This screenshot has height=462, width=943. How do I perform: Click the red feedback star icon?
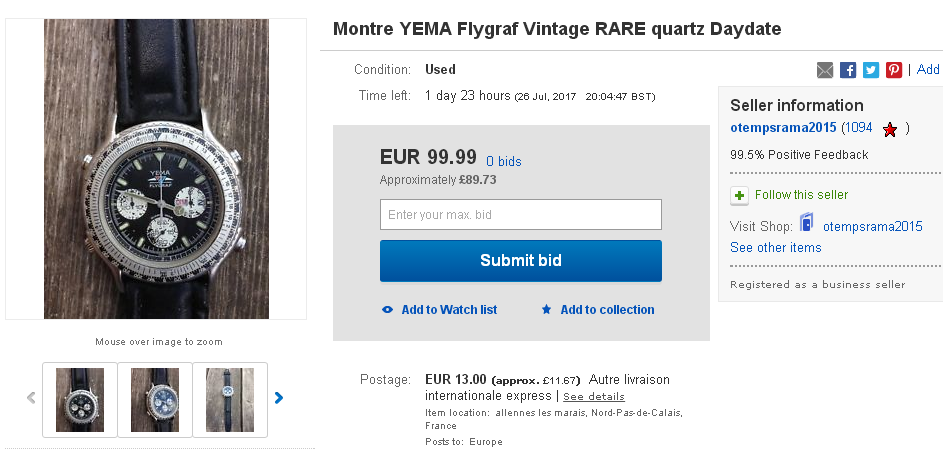[x=890, y=129]
